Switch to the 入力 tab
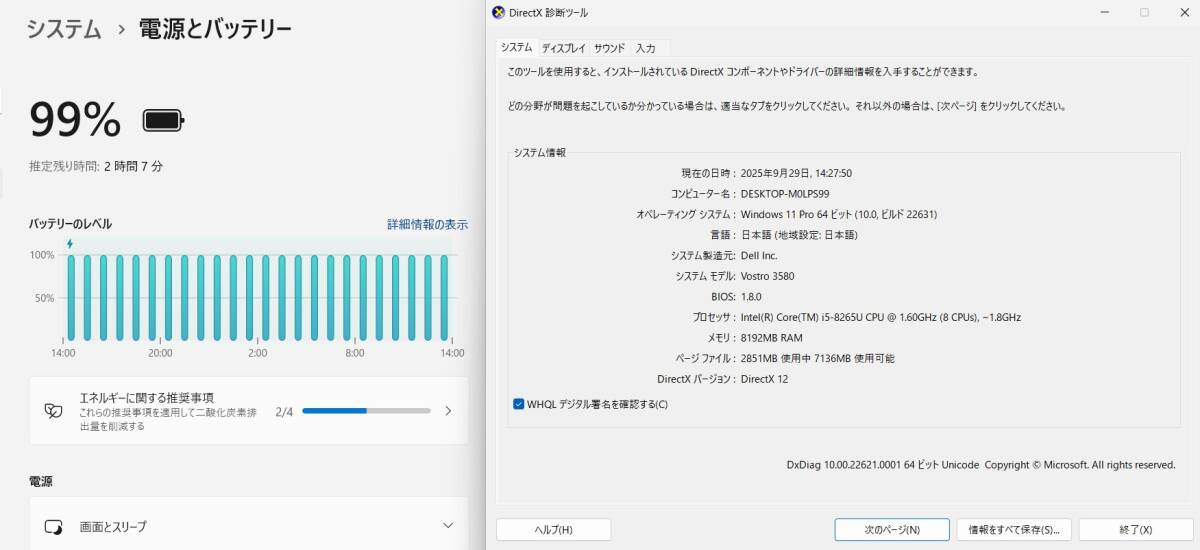This screenshot has width=1200, height=550. pos(646,48)
